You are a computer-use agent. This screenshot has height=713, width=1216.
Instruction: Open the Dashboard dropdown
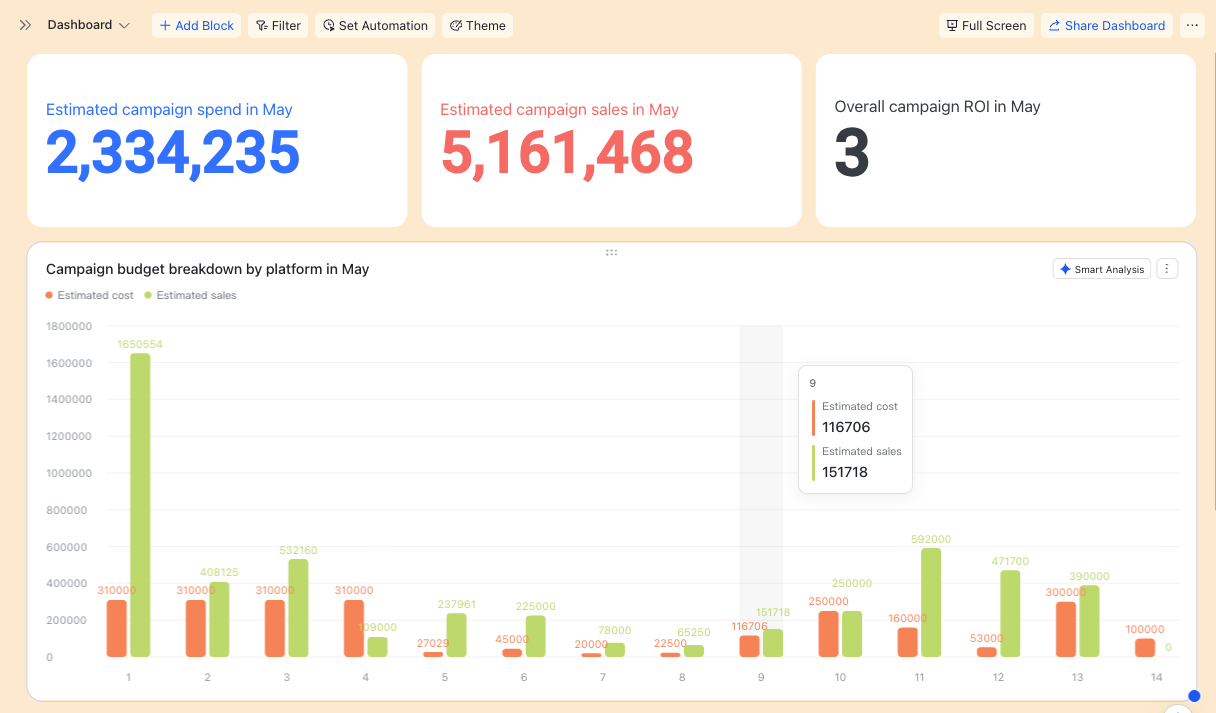click(x=89, y=25)
